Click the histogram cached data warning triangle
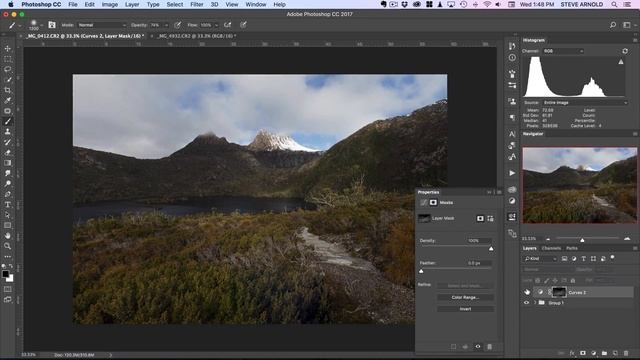Screen dimensions: 640x360 pos(621,62)
